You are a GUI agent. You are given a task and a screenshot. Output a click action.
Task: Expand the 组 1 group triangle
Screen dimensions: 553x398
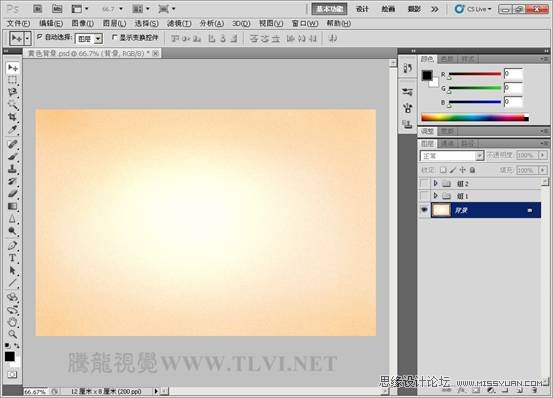436,195
